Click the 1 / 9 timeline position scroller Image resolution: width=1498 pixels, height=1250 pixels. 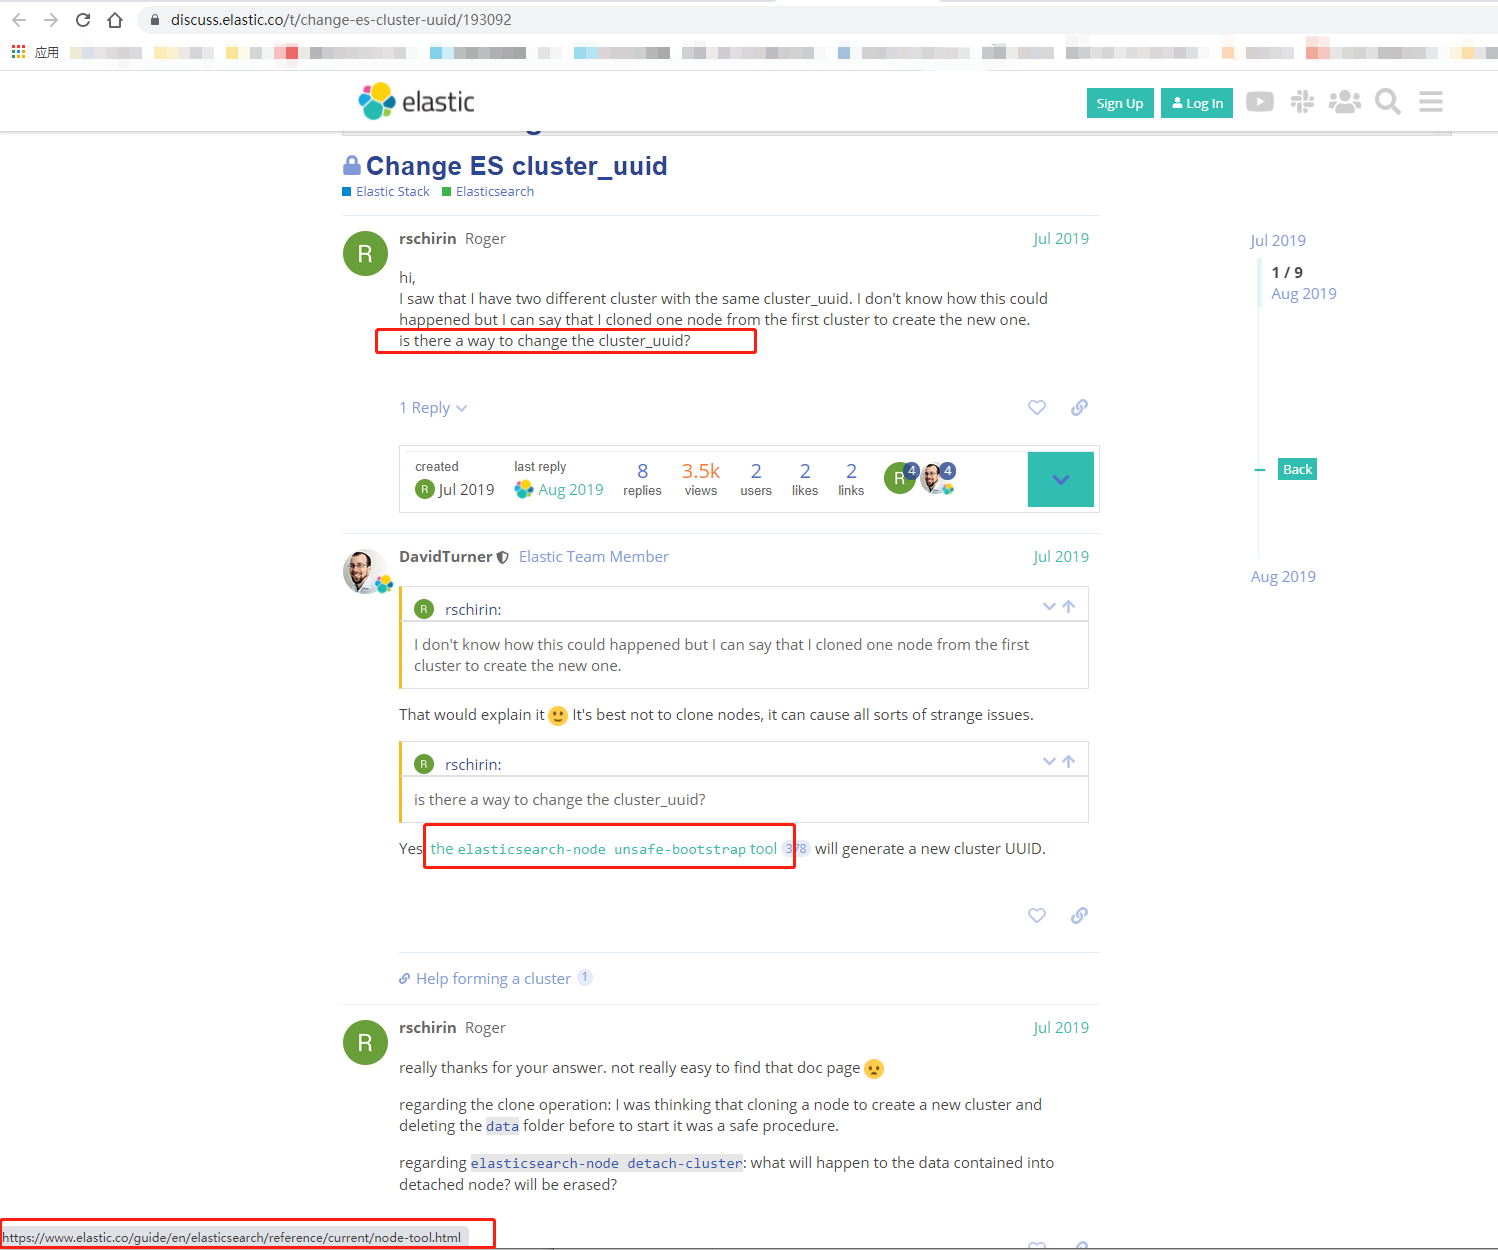click(1287, 273)
